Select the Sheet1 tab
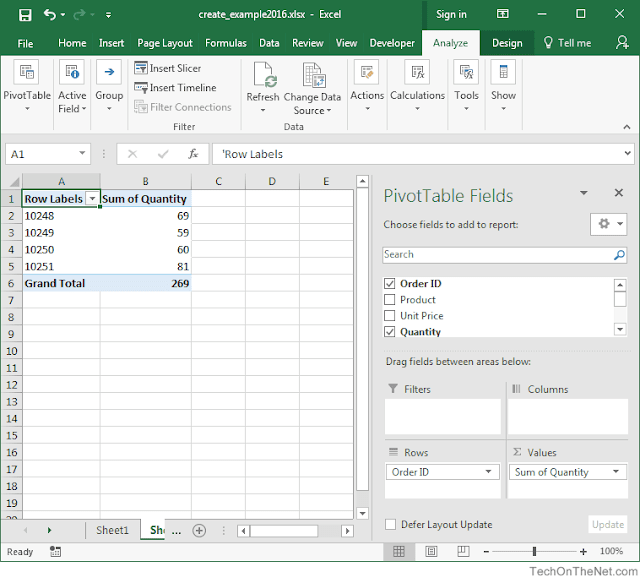The image size is (640, 583). pos(112,530)
